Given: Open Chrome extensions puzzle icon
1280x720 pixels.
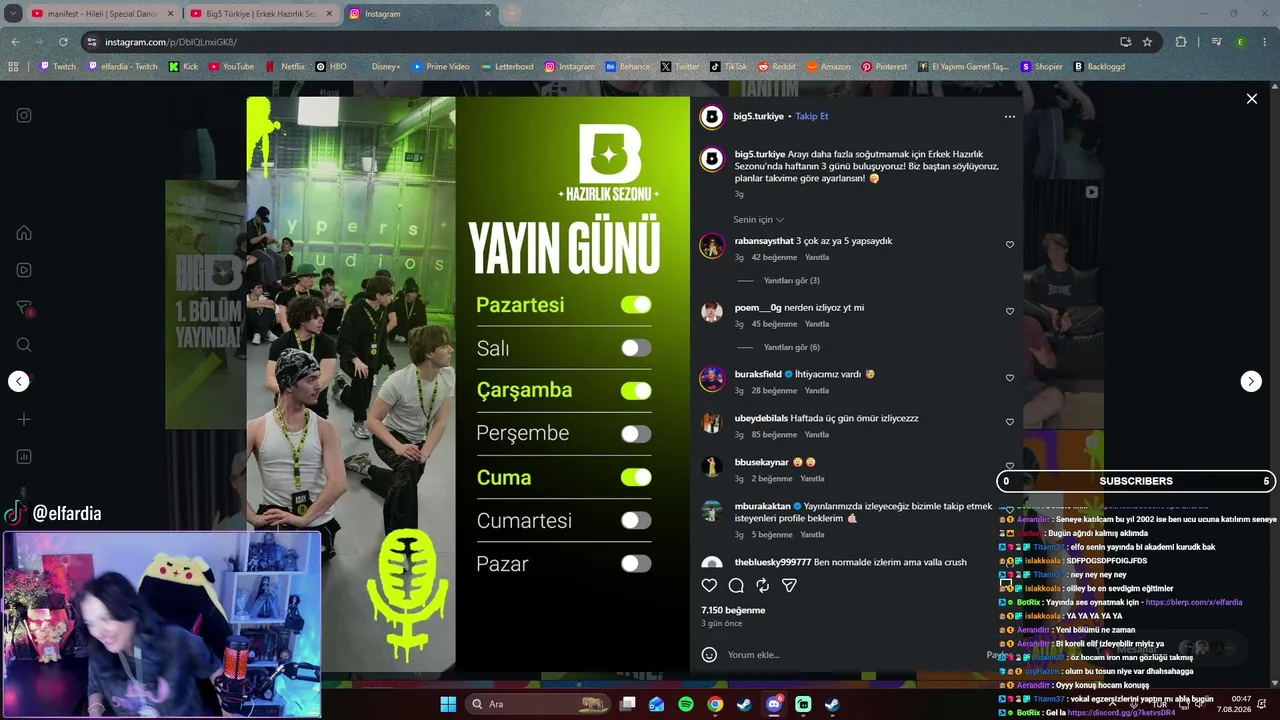Looking at the screenshot, I should [1181, 42].
